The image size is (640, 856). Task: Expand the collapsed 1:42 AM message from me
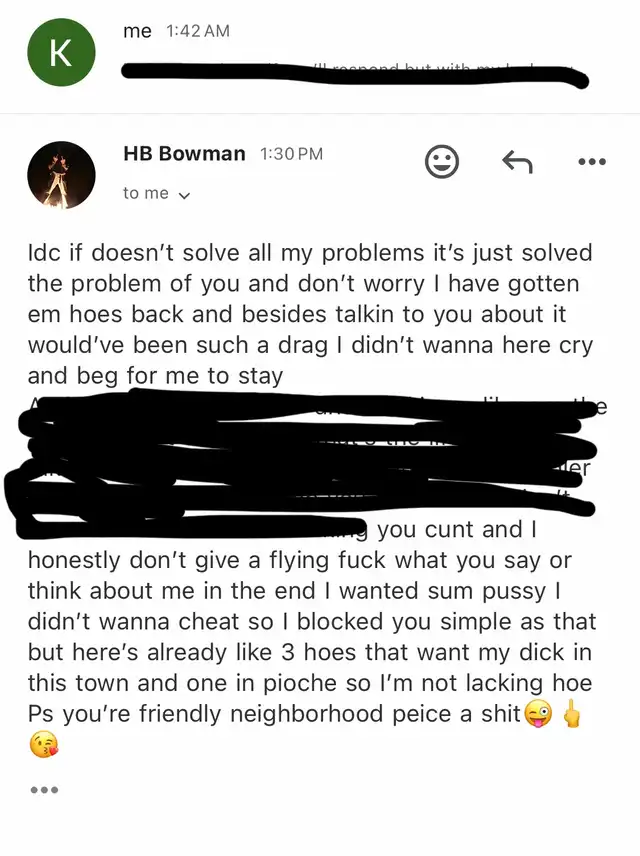pos(320,57)
